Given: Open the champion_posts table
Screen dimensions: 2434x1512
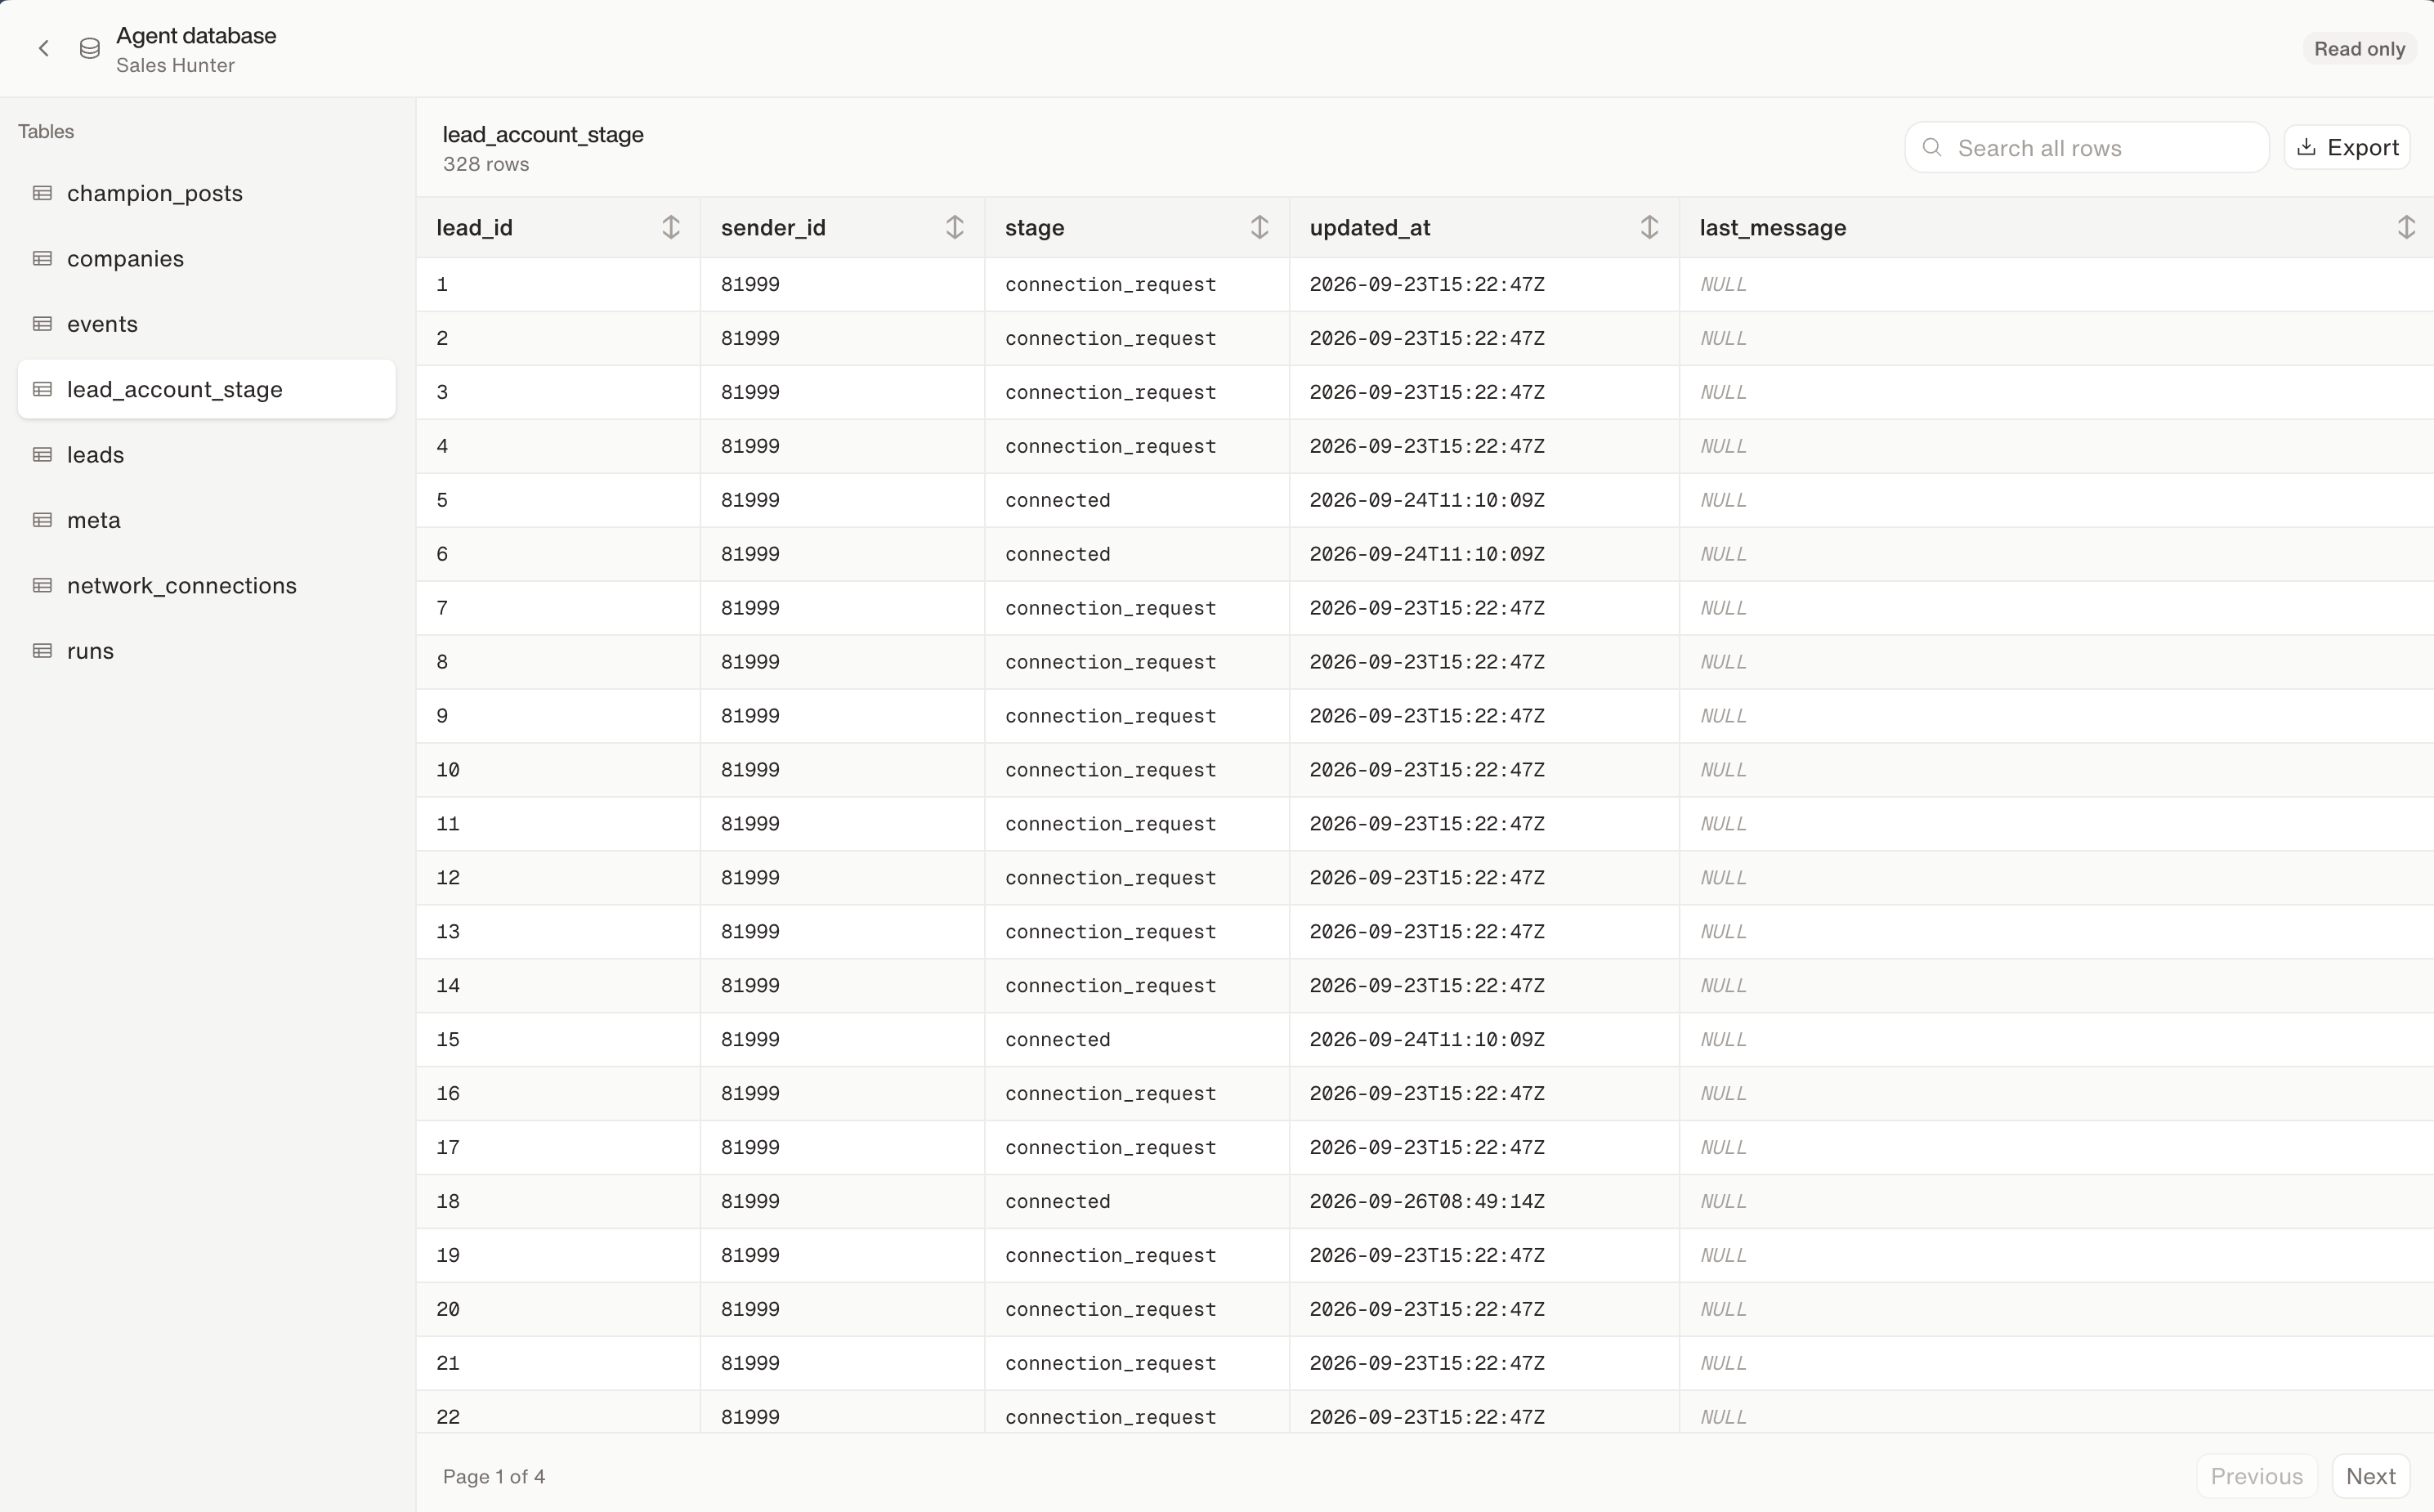Looking at the screenshot, I should (206, 193).
